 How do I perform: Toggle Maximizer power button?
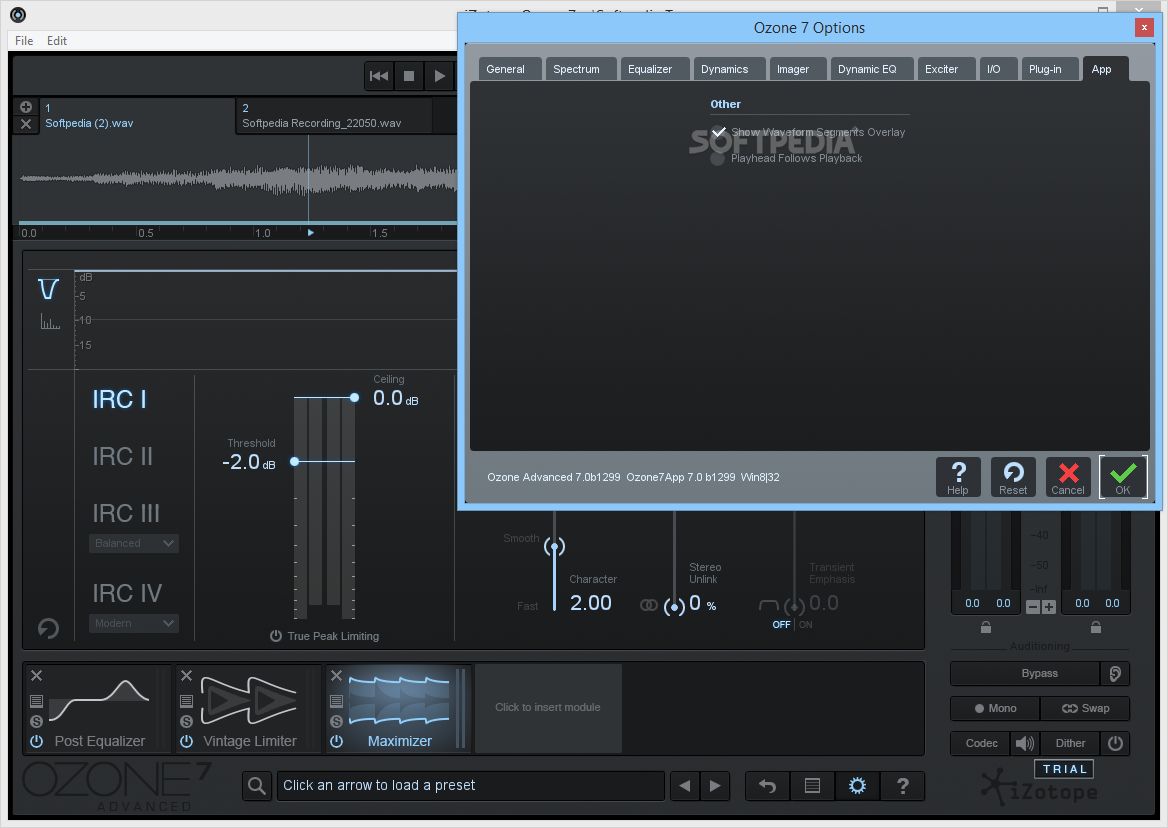point(336,742)
